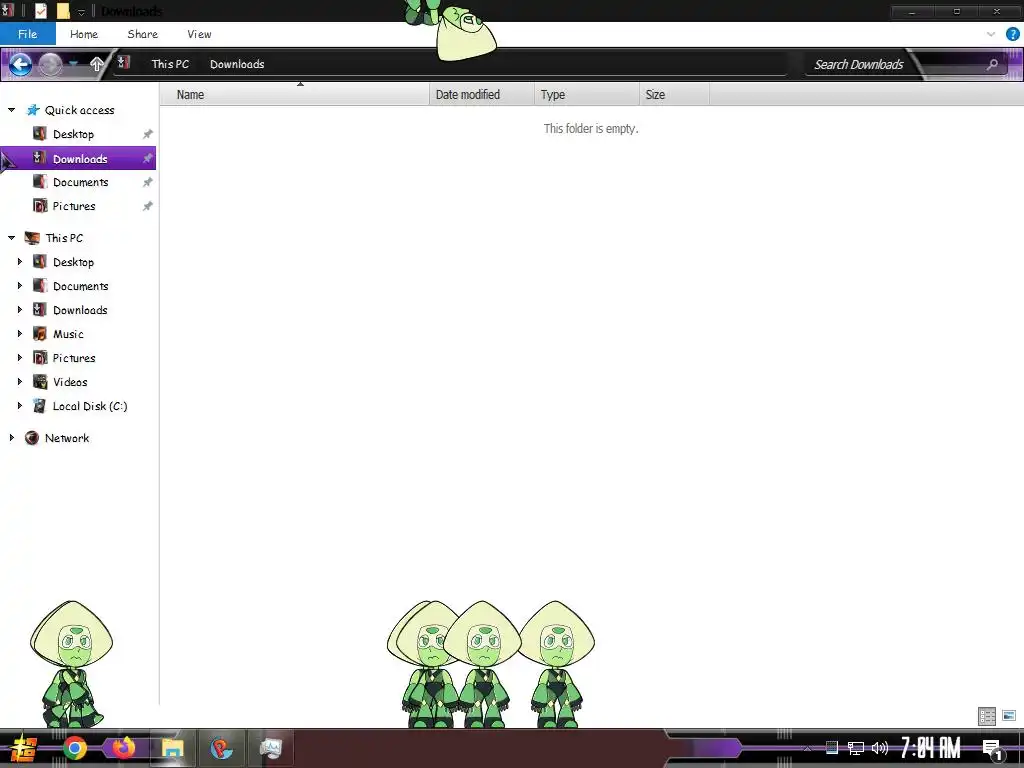Click the pin icon beside Quick access Pictures

tap(148, 206)
